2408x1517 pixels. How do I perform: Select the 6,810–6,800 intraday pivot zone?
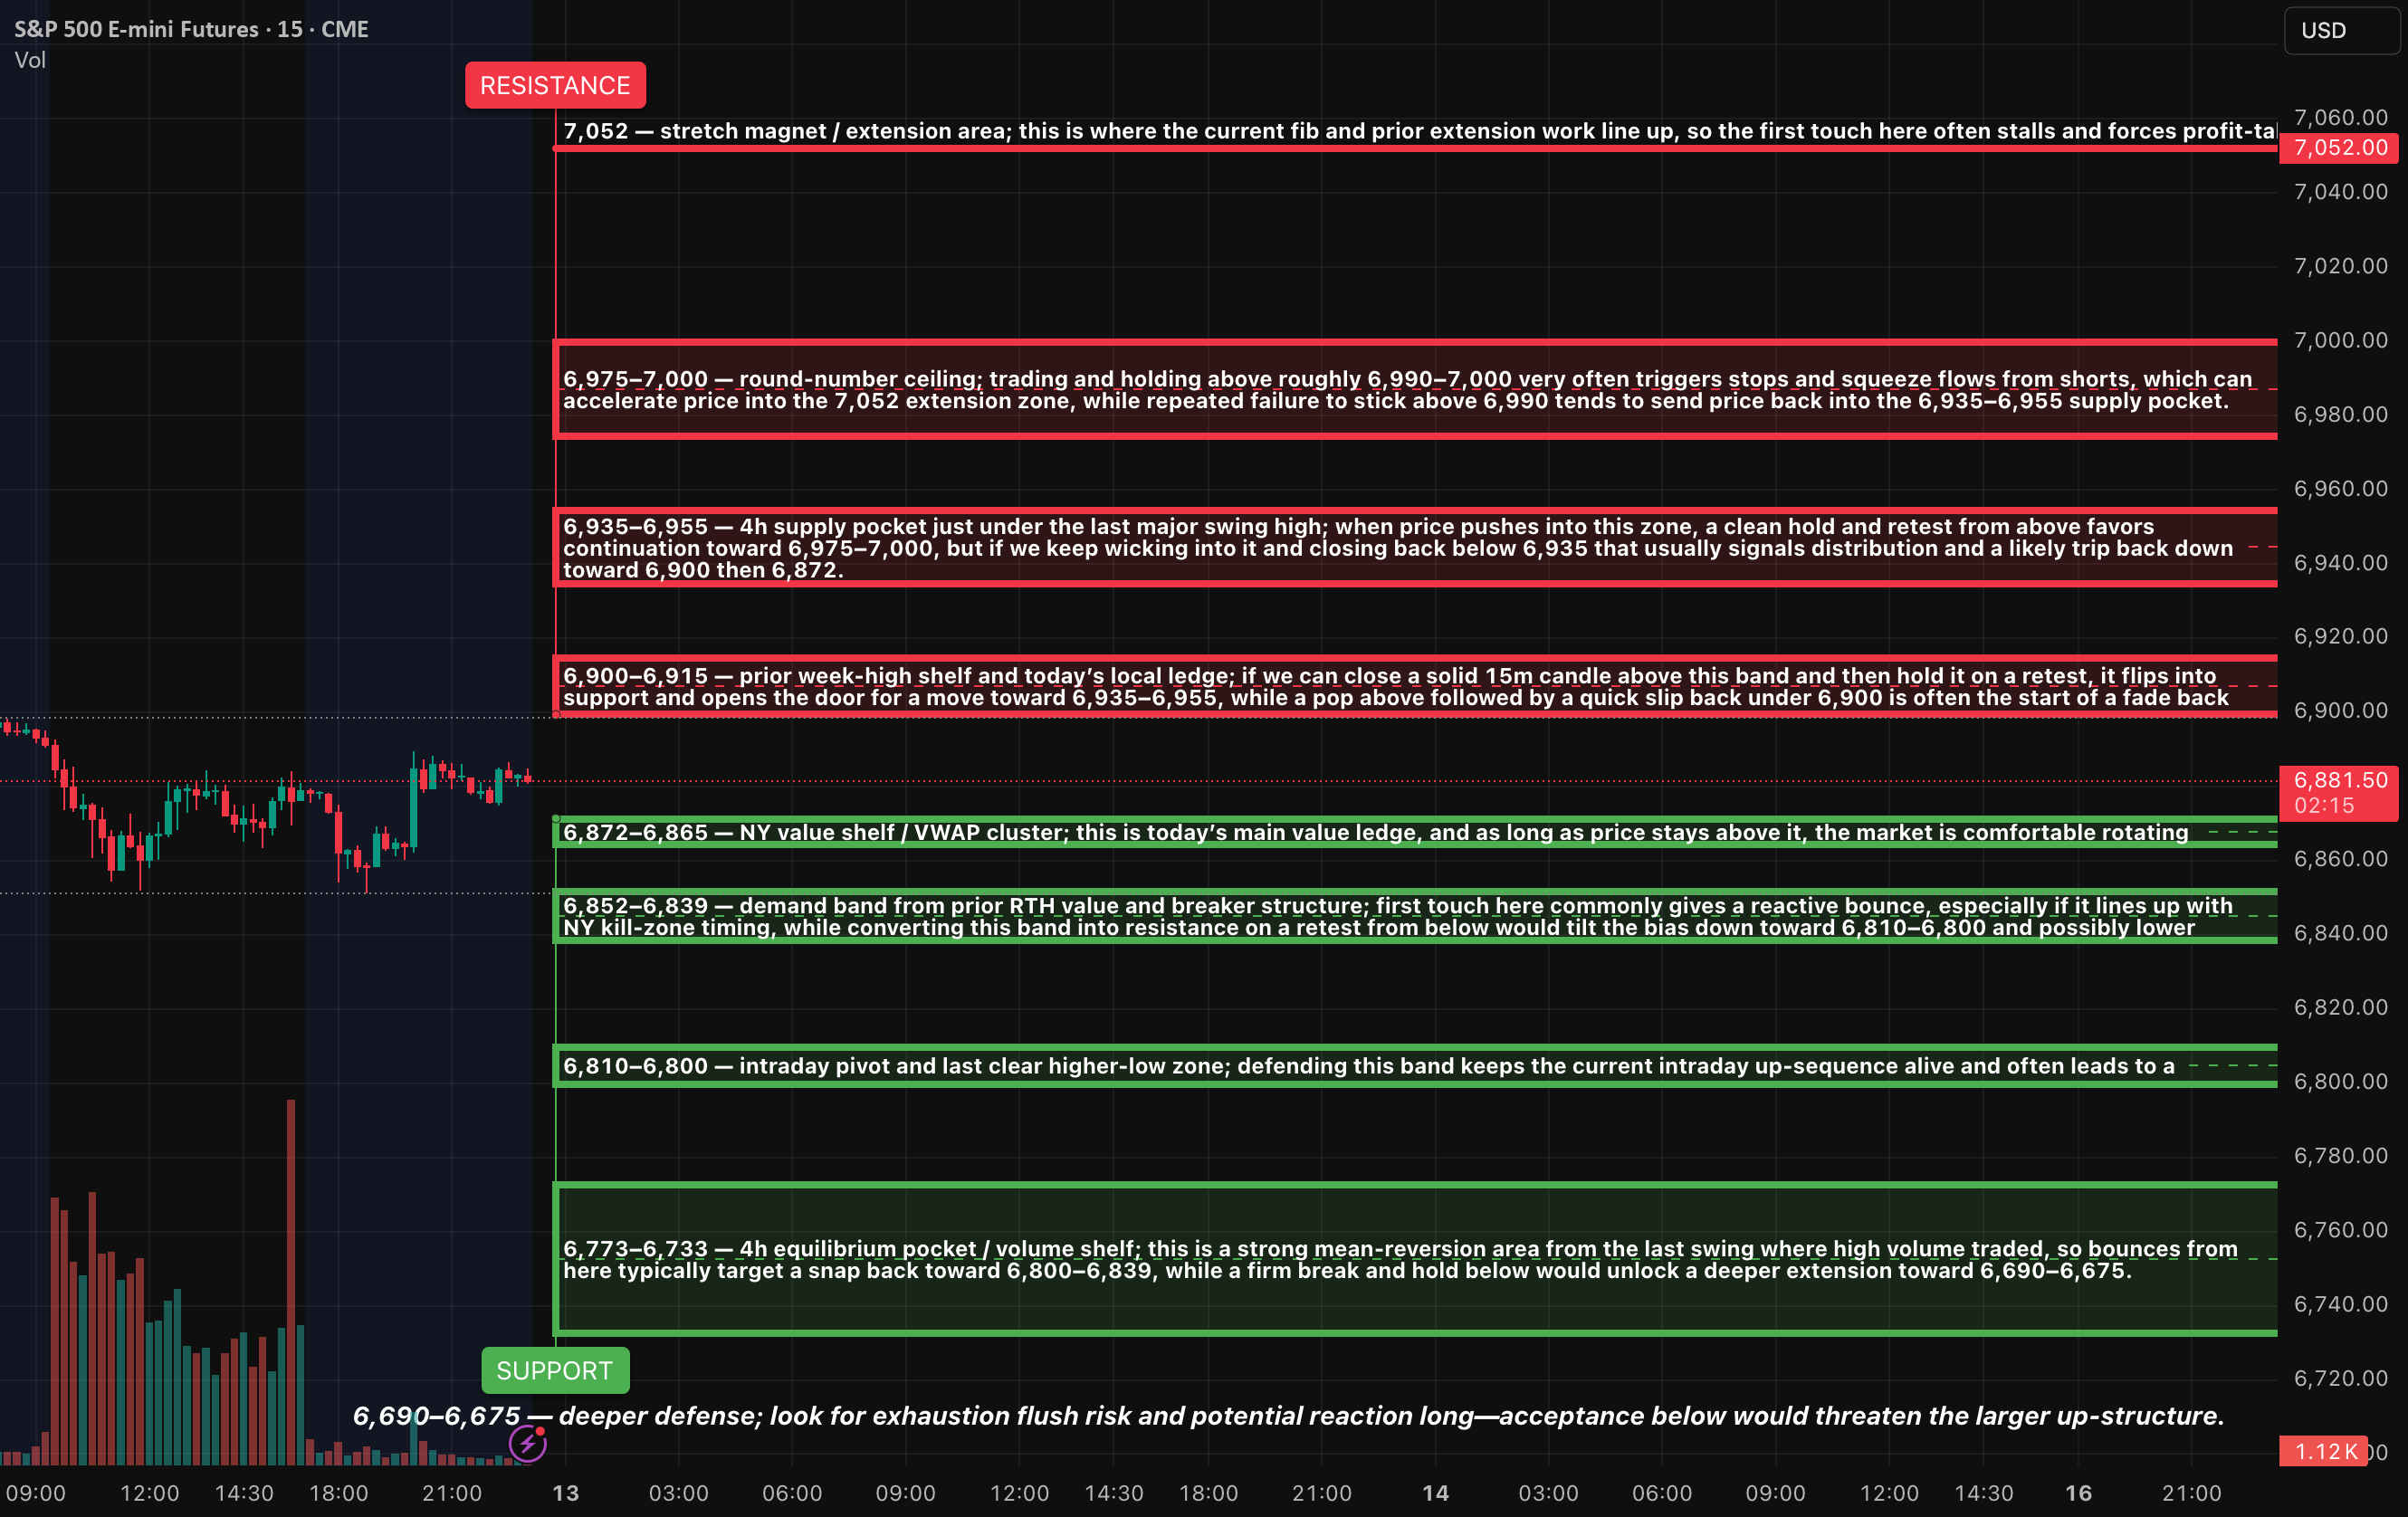(1400, 1066)
